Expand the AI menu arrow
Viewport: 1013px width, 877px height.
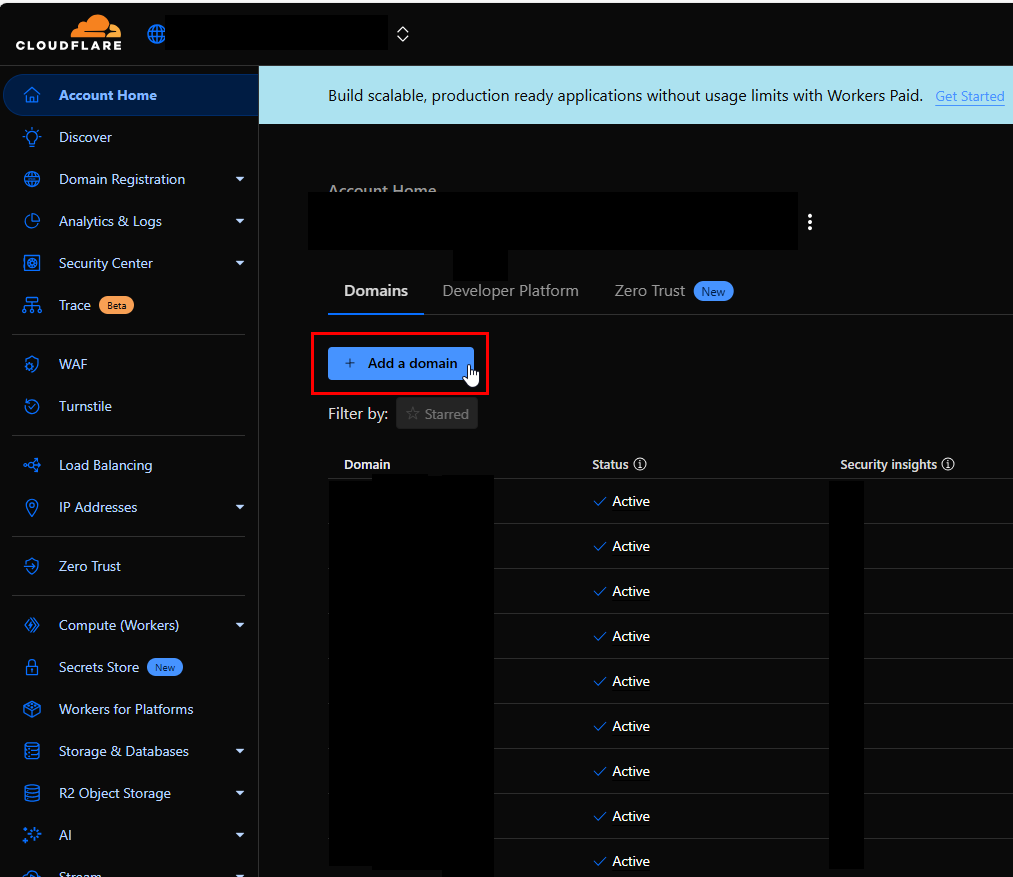240,835
